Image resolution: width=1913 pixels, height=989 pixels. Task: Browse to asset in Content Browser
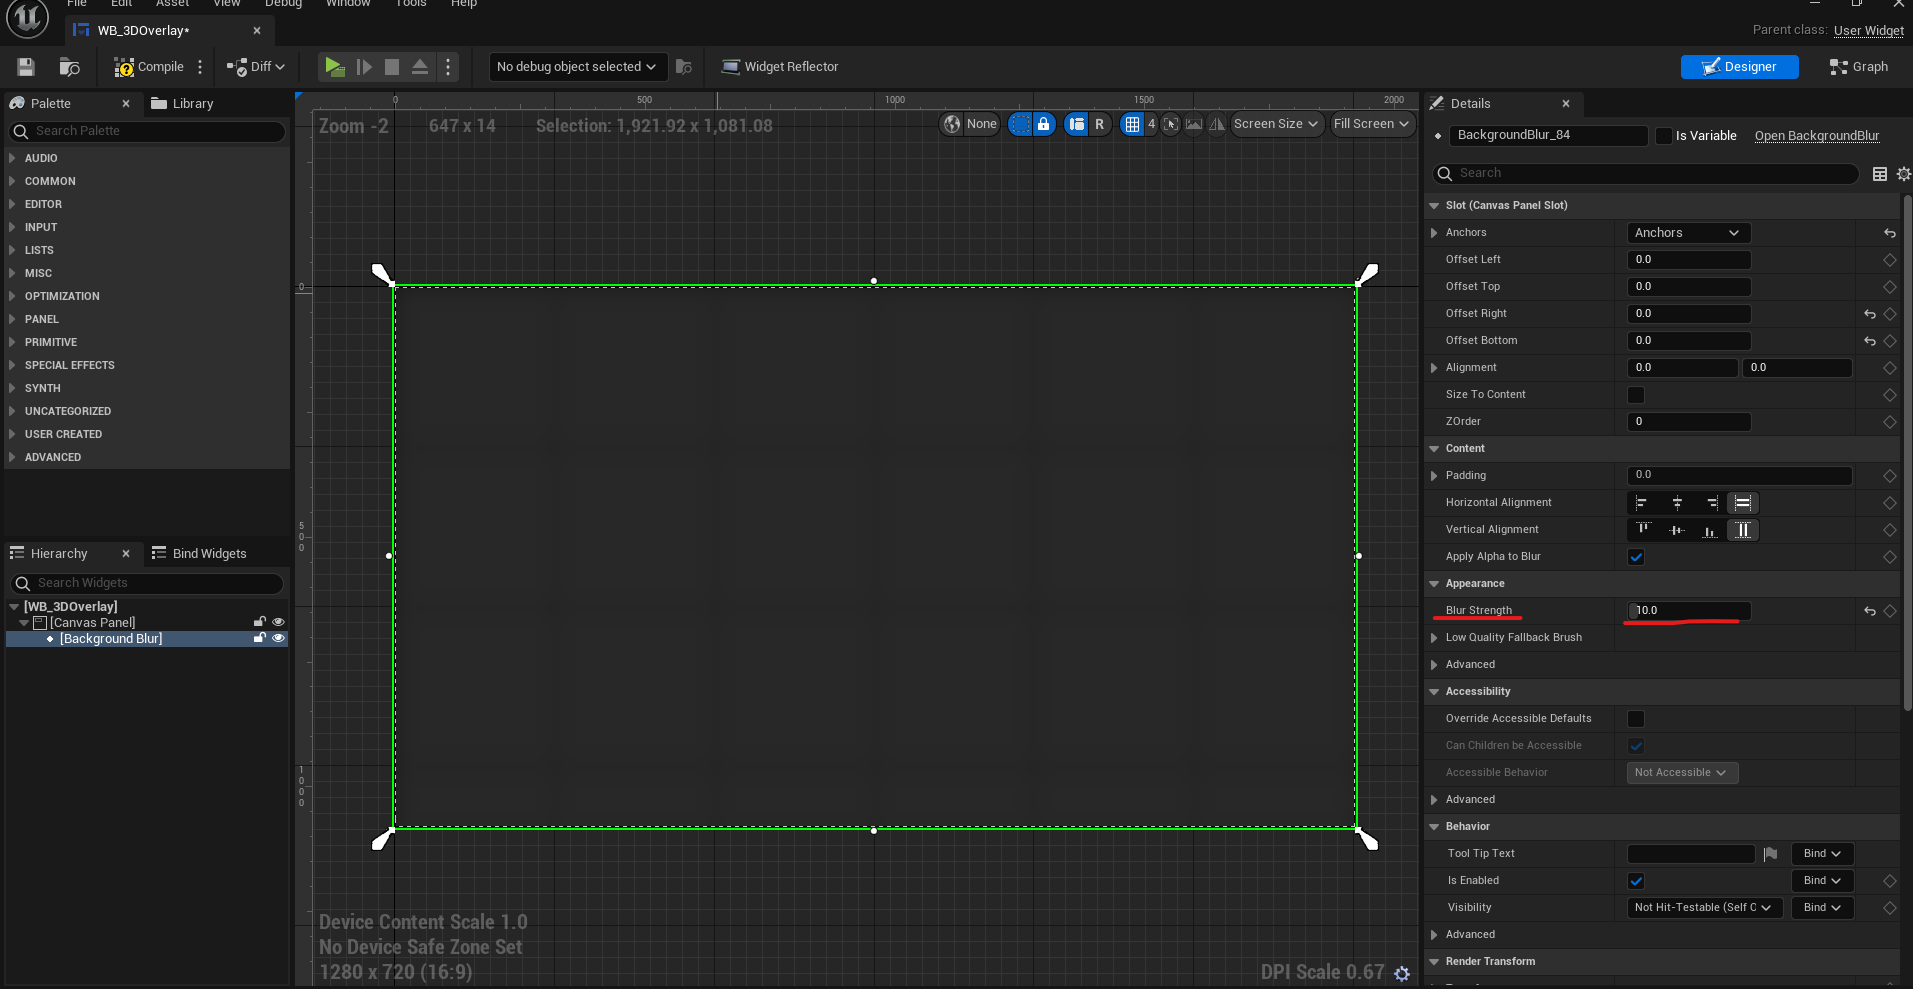70,67
